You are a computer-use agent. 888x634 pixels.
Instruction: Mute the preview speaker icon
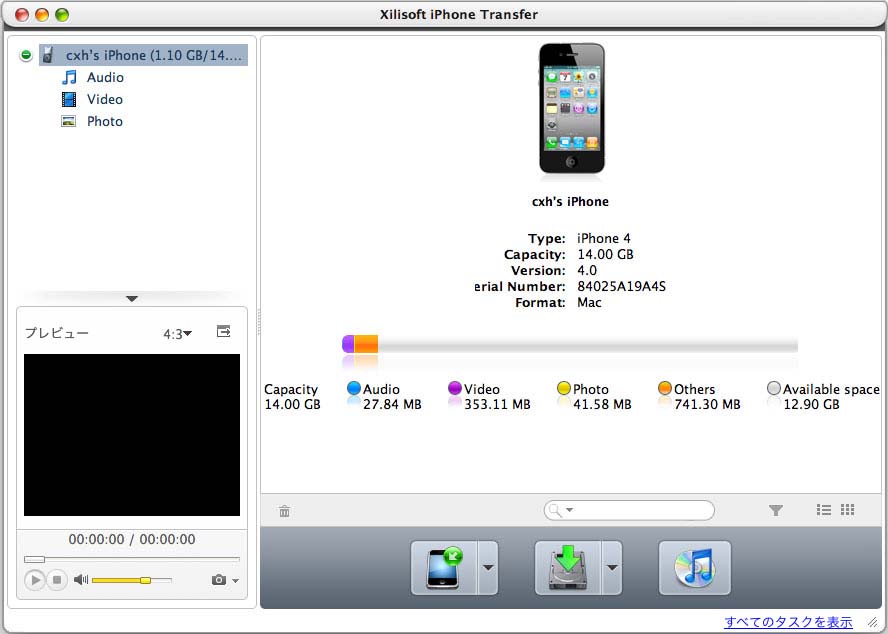[x=81, y=580]
